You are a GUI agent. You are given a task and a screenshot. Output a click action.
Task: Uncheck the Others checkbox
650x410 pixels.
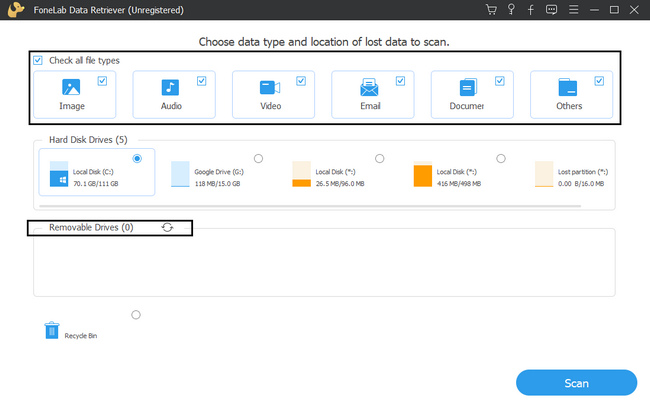(x=599, y=81)
